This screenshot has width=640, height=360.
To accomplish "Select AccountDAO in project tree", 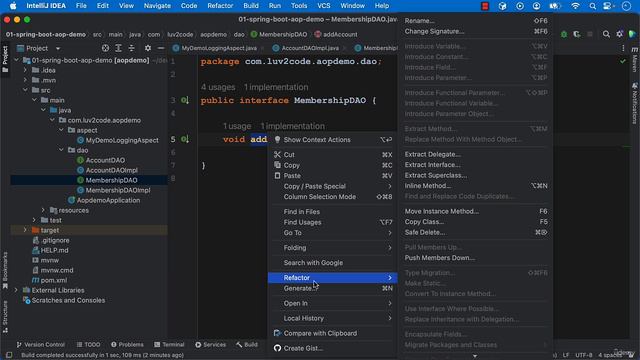I will [105, 160].
